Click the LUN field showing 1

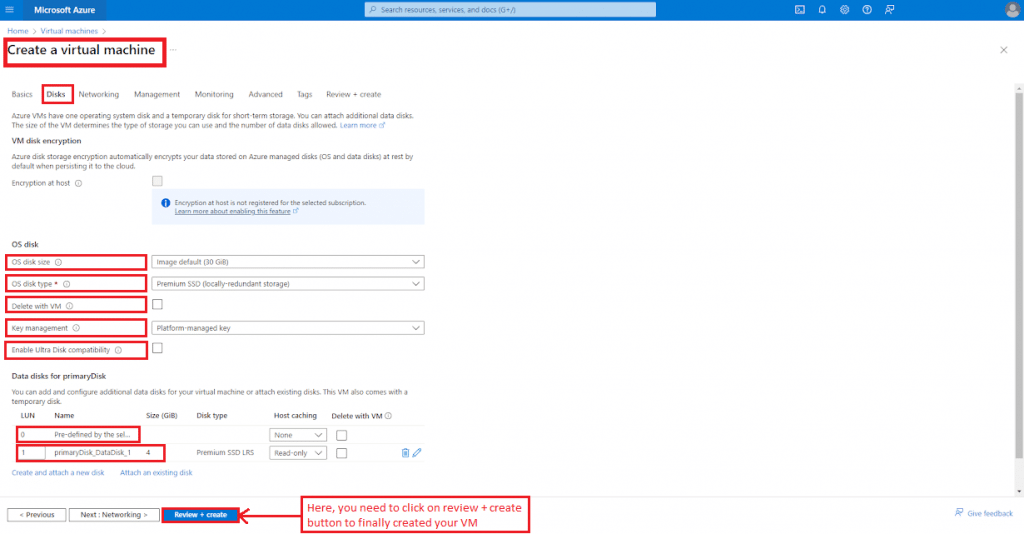coord(31,453)
